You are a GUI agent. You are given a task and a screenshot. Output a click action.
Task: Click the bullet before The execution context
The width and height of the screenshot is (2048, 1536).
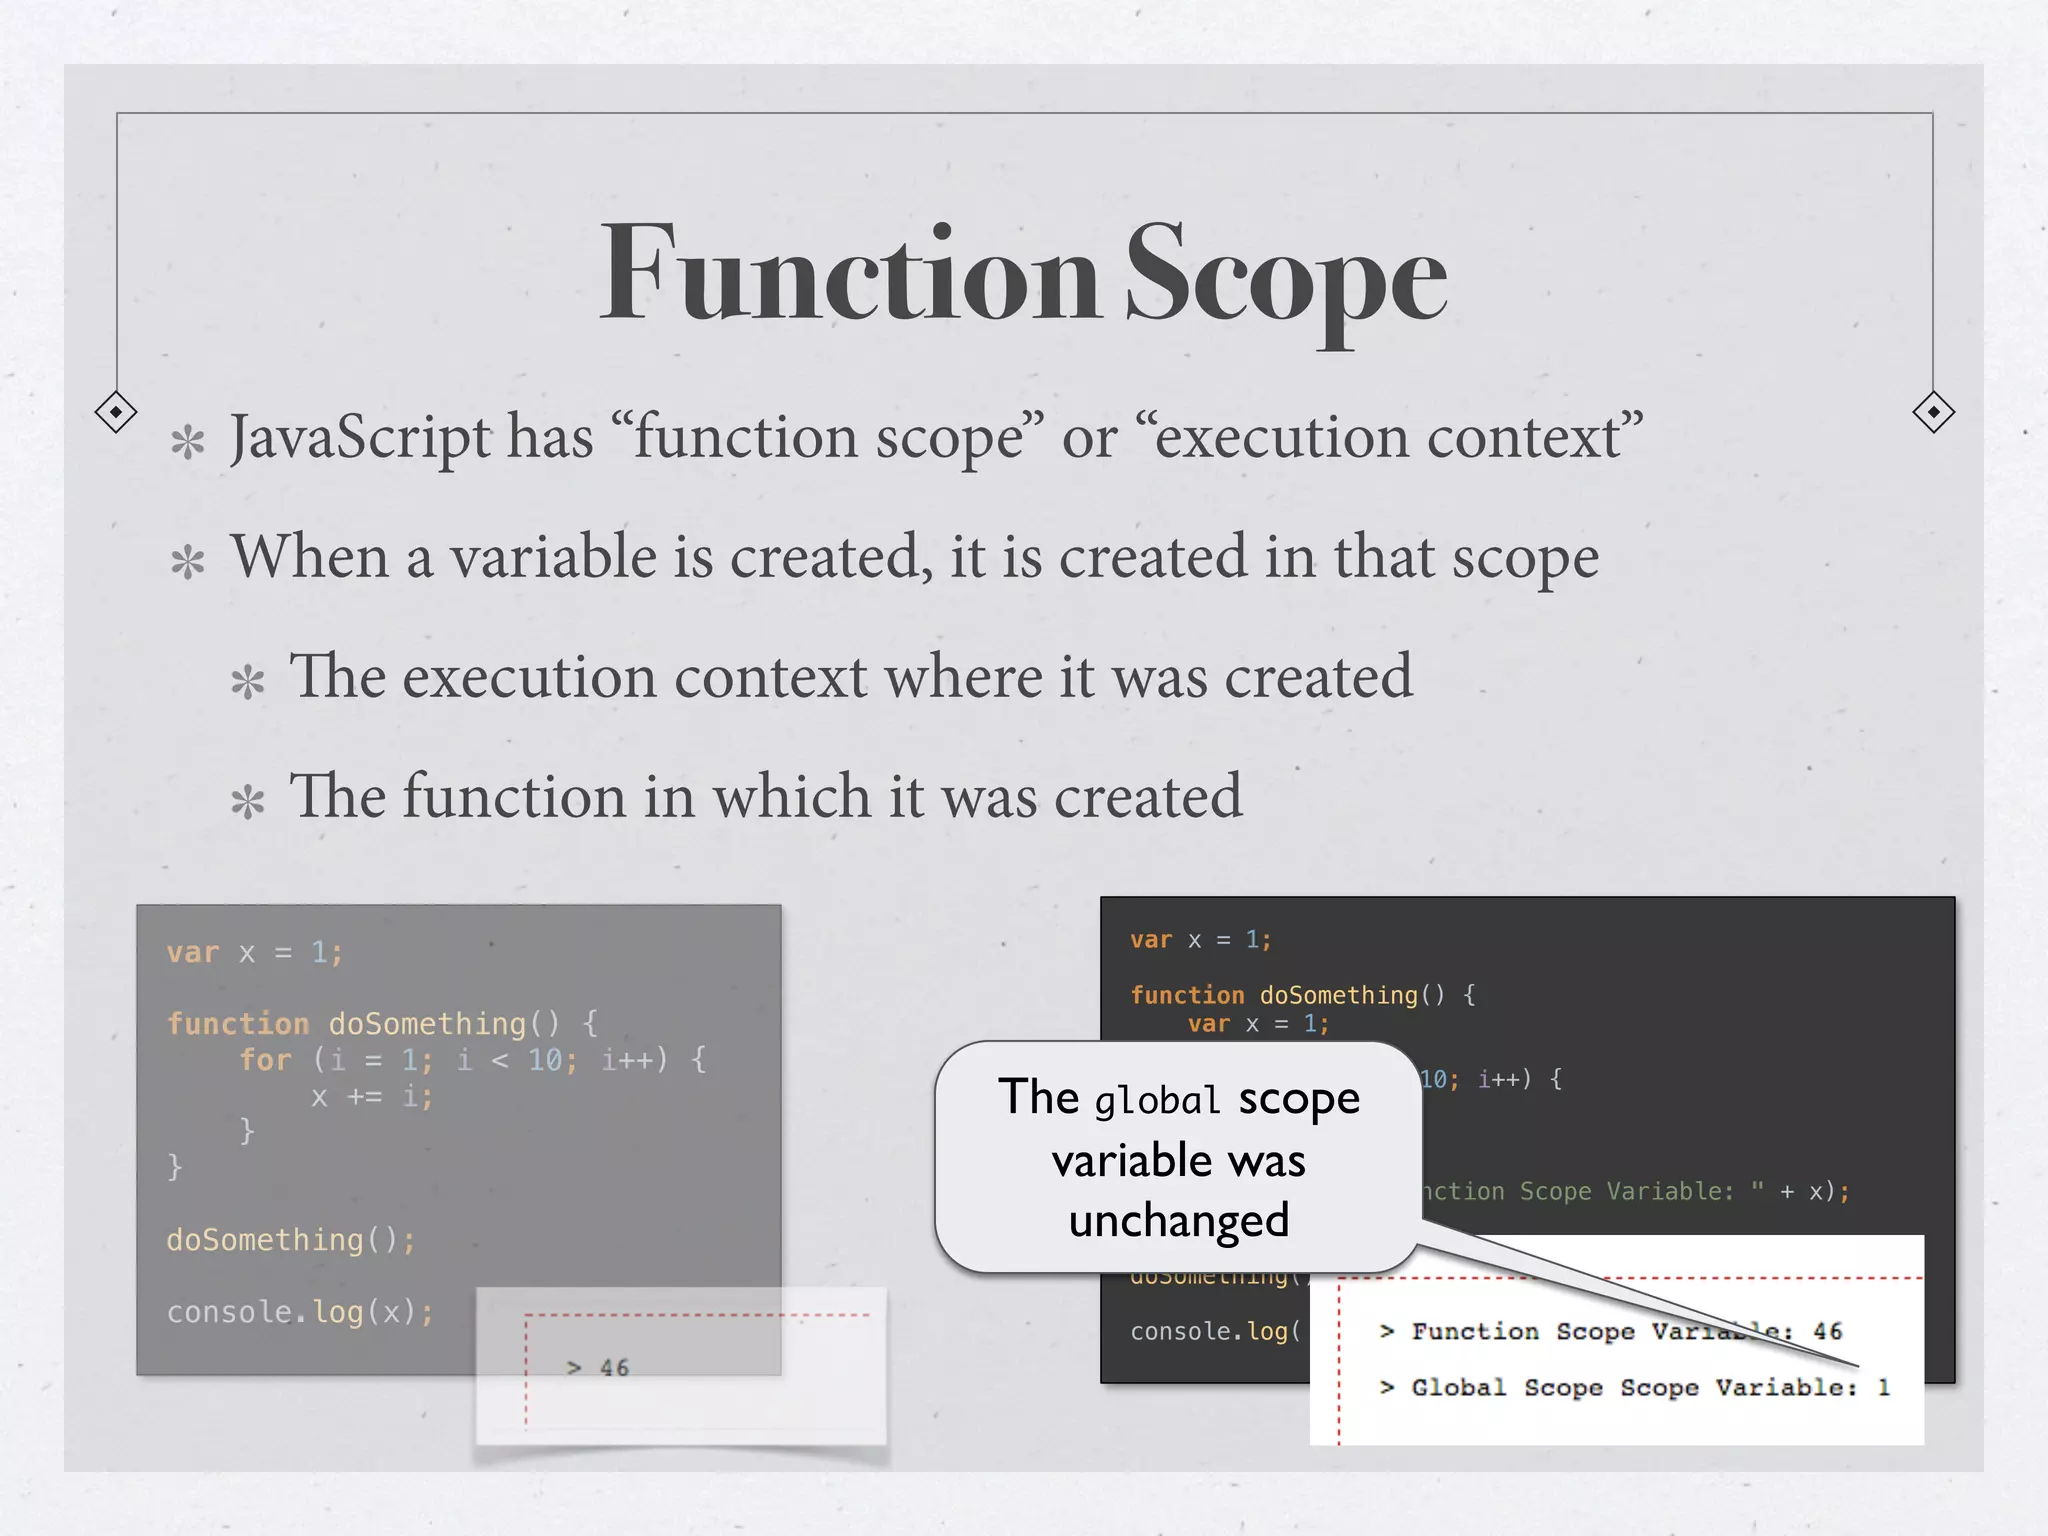[247, 682]
